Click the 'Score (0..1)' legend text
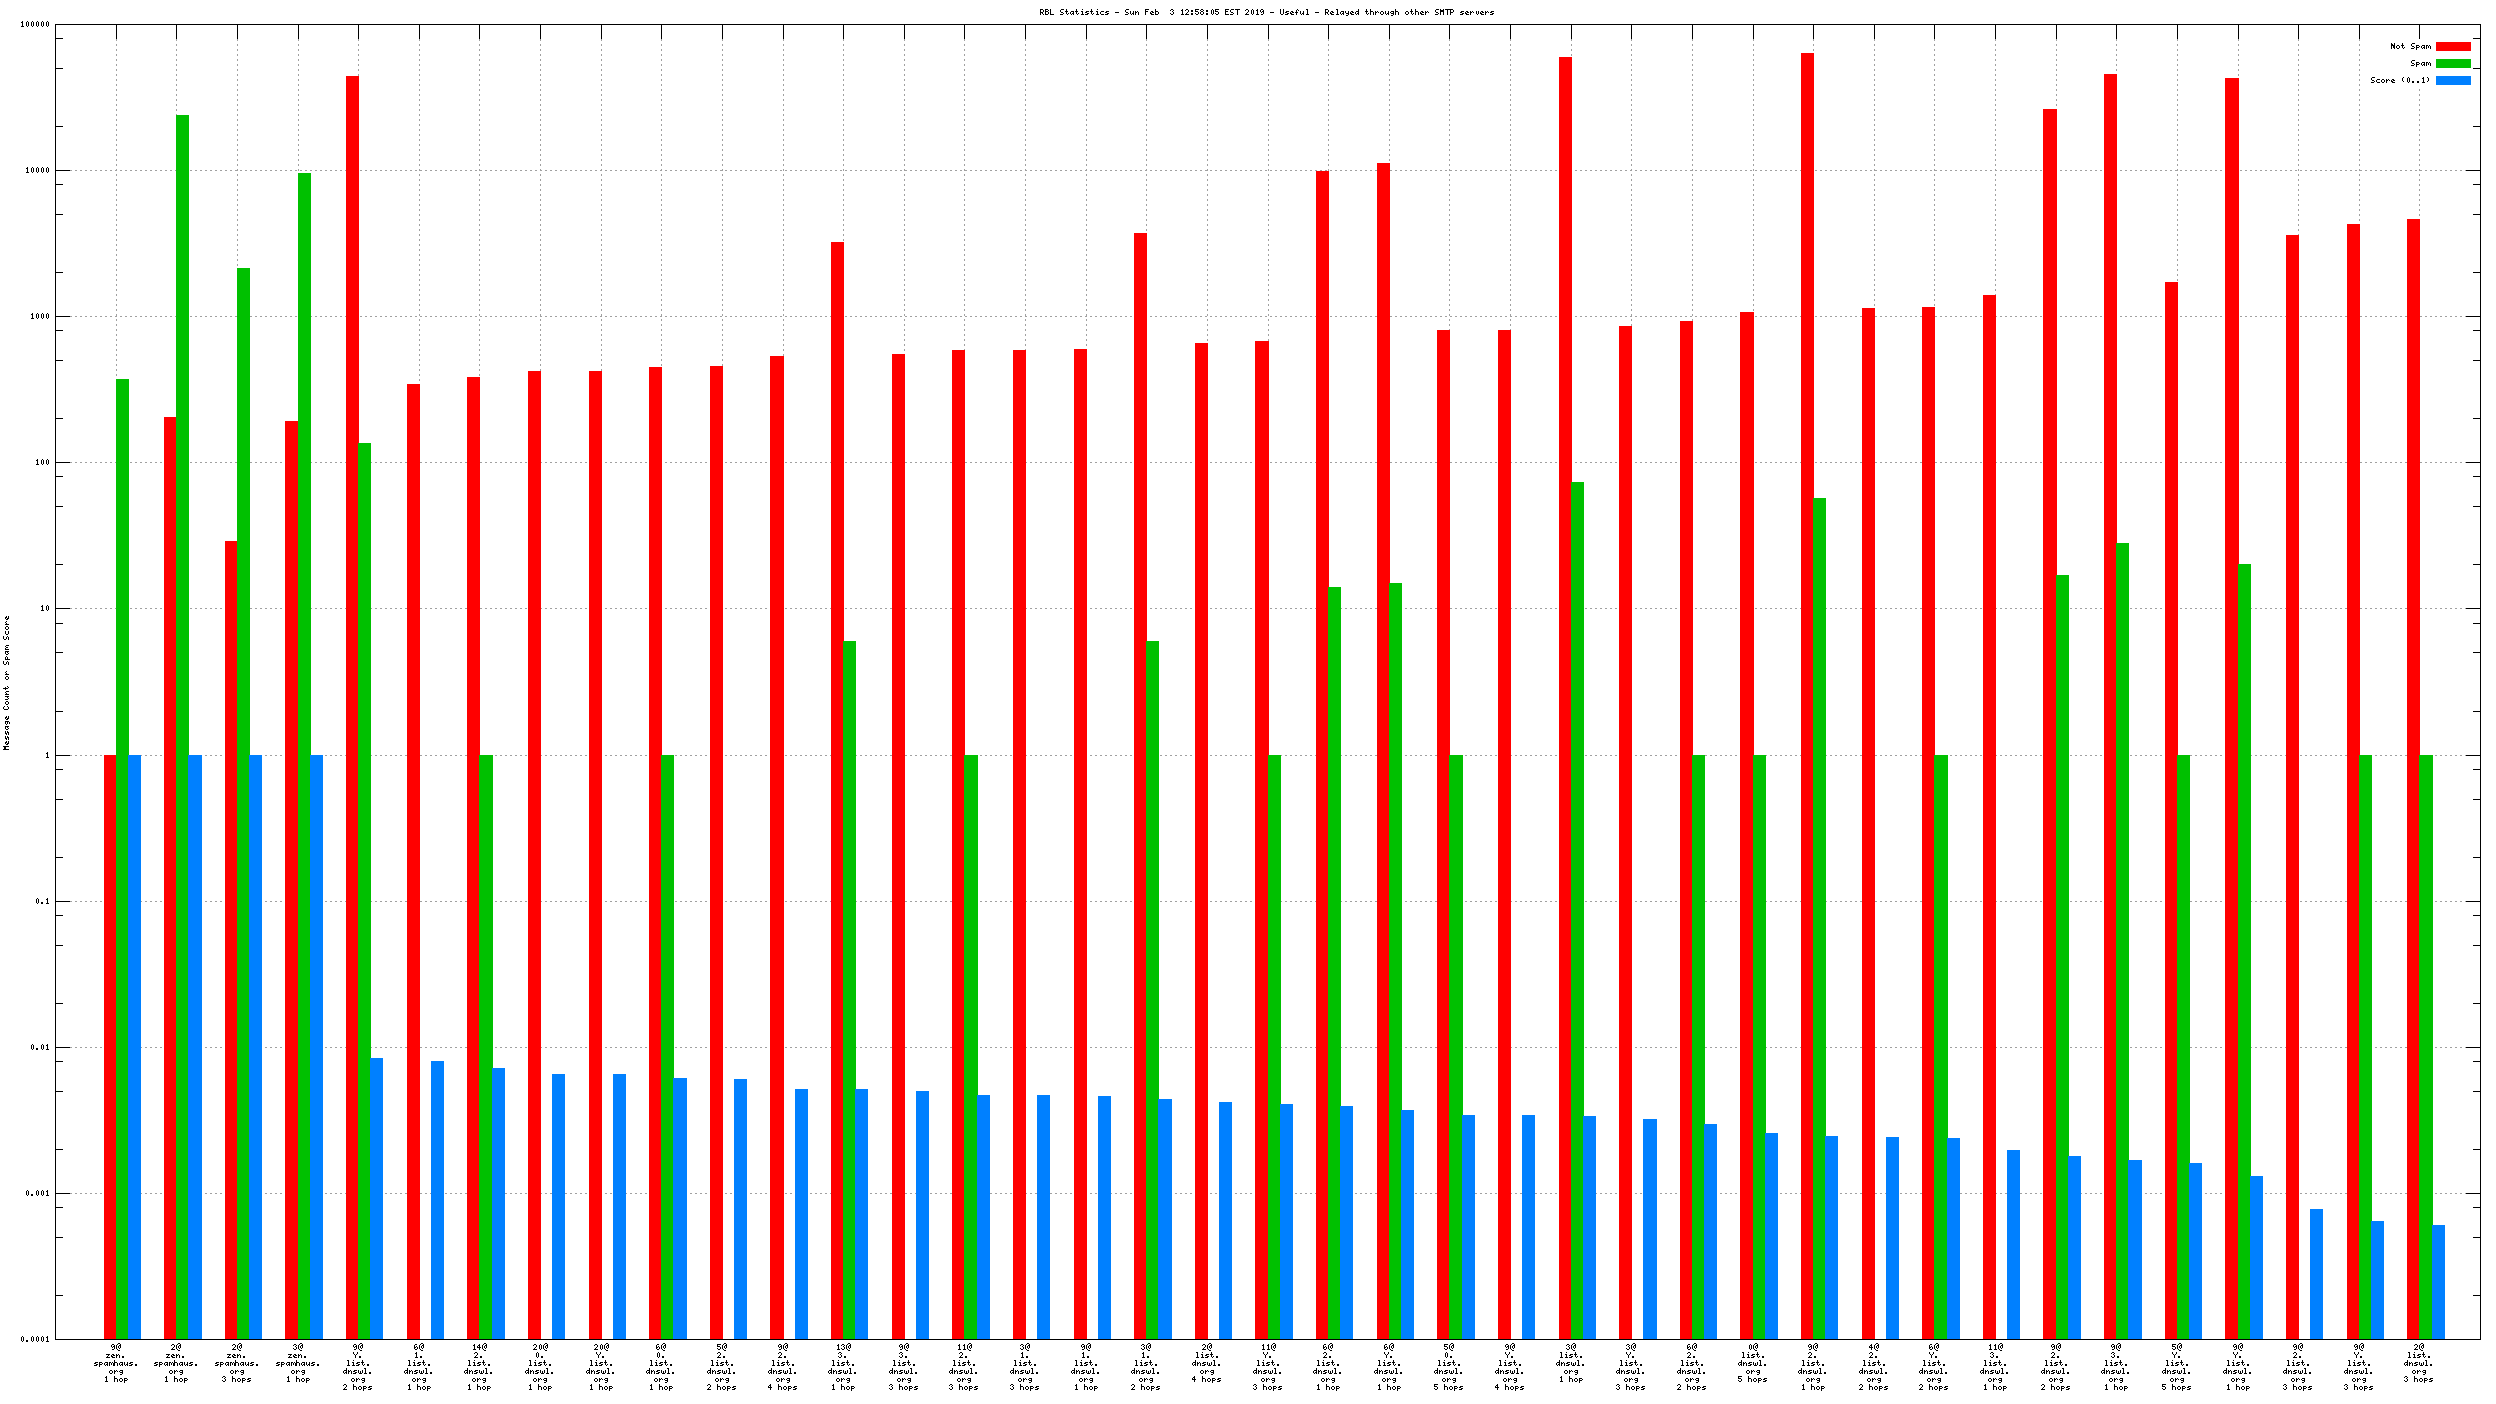 (2399, 80)
